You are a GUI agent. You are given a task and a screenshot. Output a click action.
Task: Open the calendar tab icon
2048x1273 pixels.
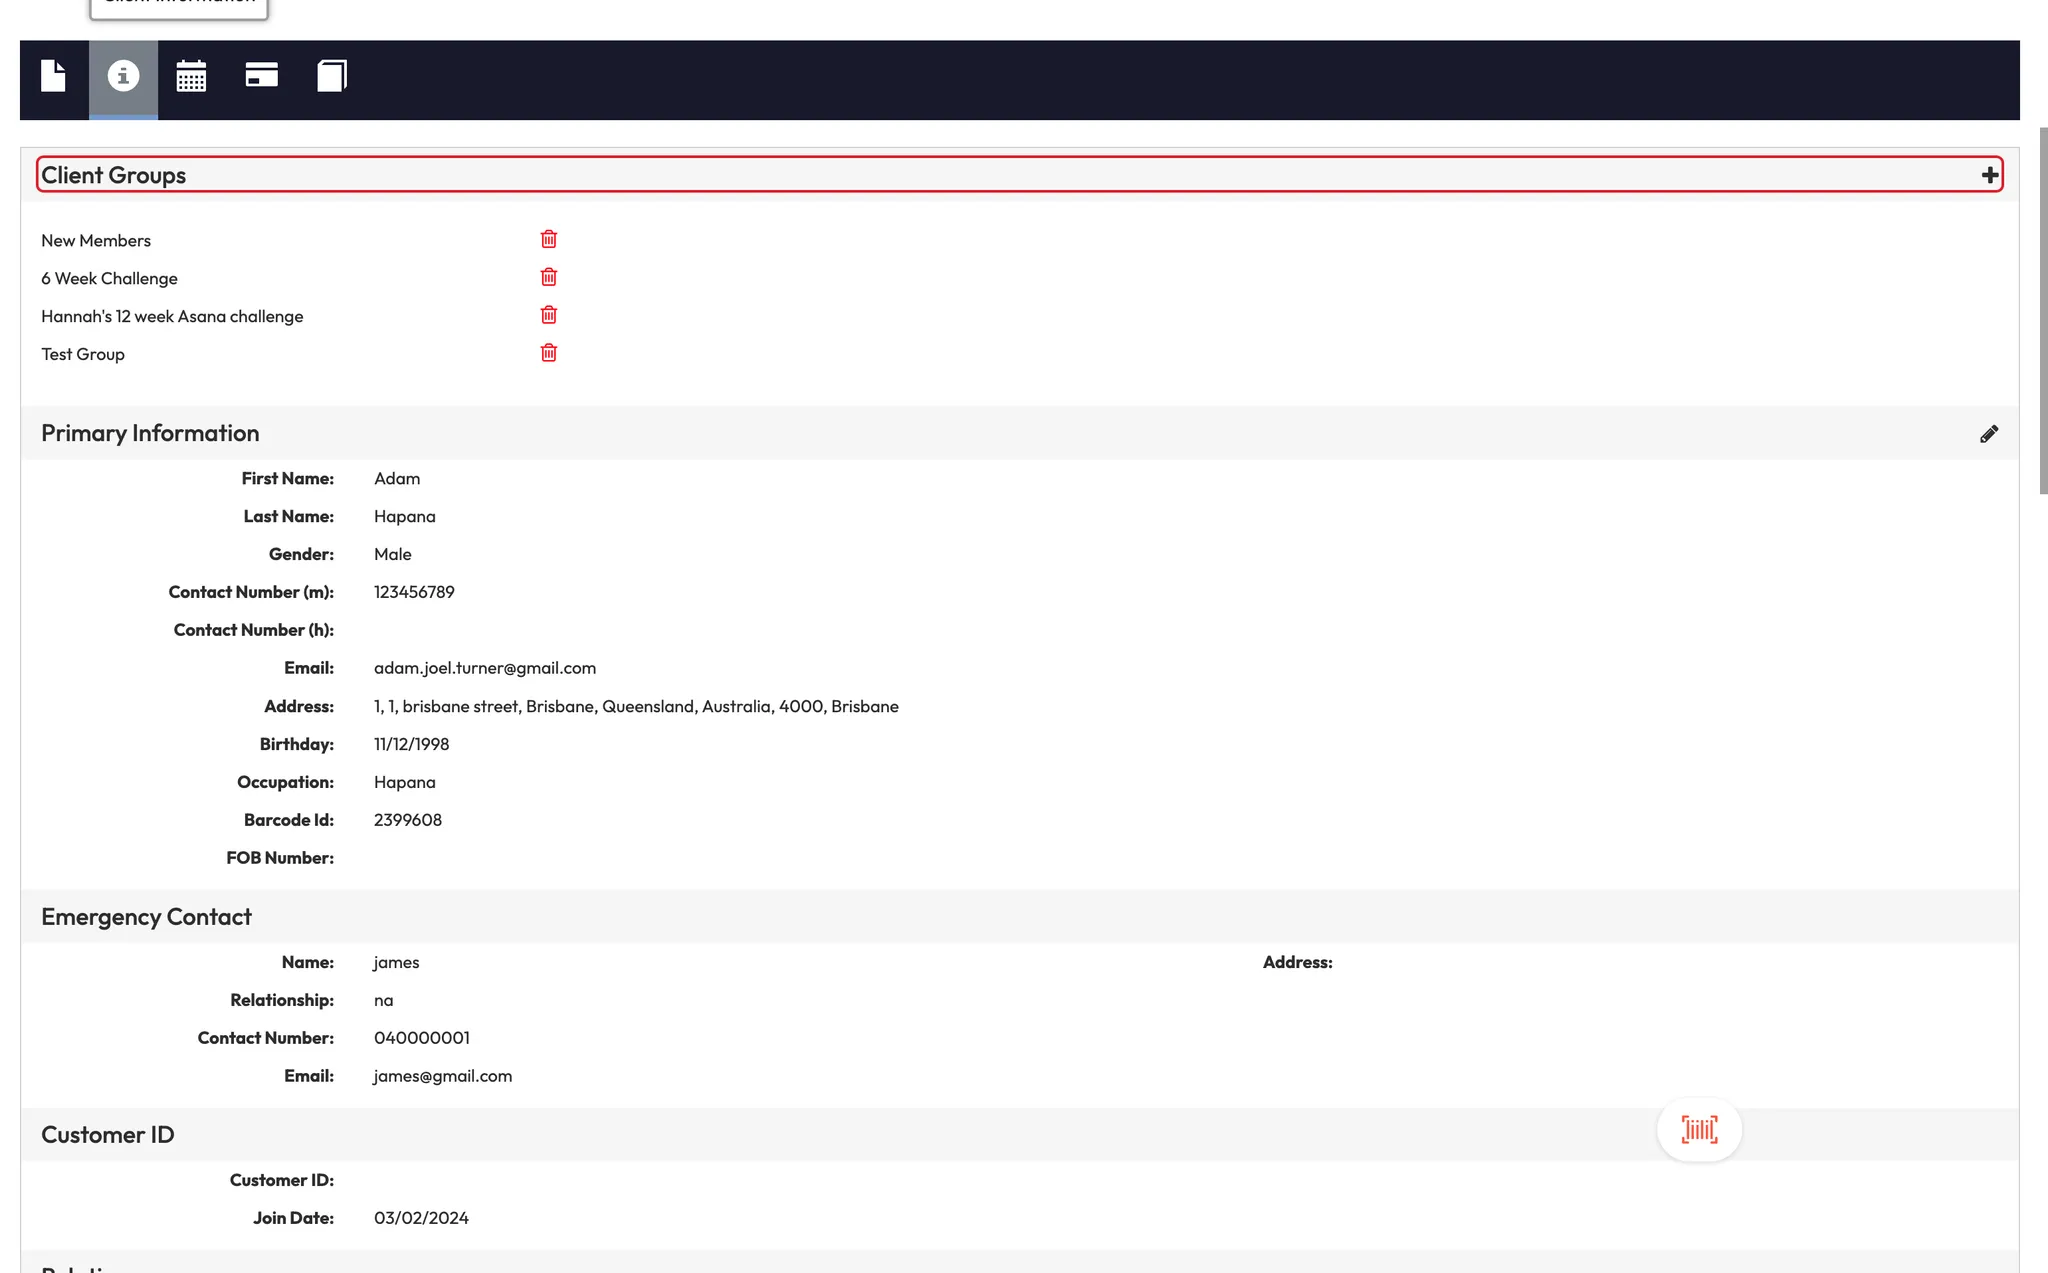tap(191, 76)
